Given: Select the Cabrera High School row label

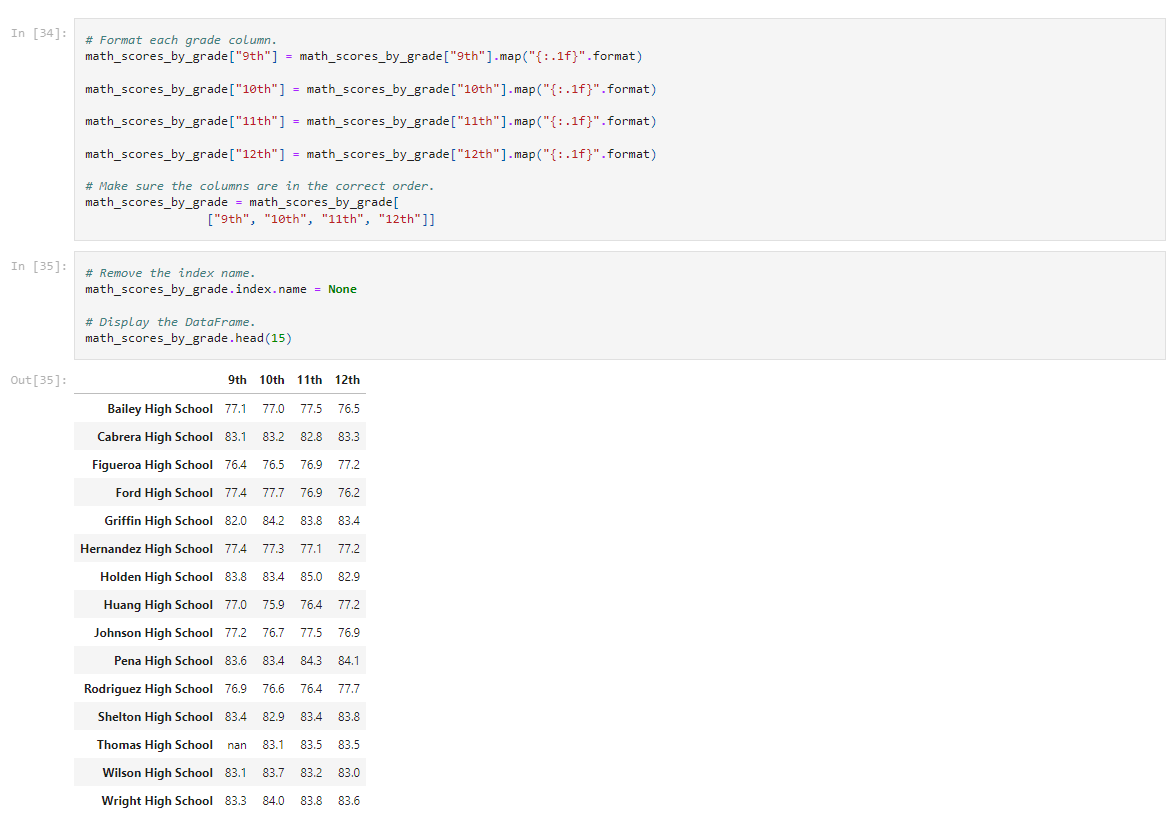Looking at the screenshot, I should tap(155, 436).
